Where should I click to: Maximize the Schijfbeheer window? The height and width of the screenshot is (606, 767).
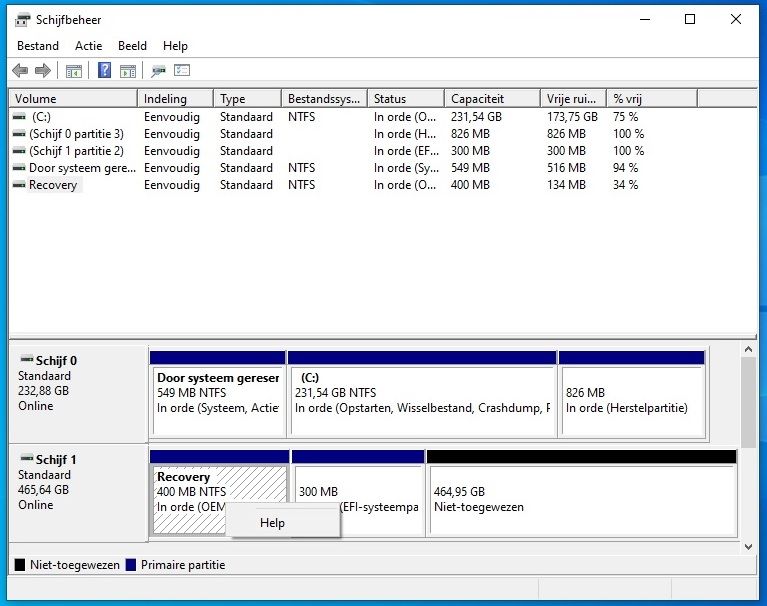(x=690, y=19)
